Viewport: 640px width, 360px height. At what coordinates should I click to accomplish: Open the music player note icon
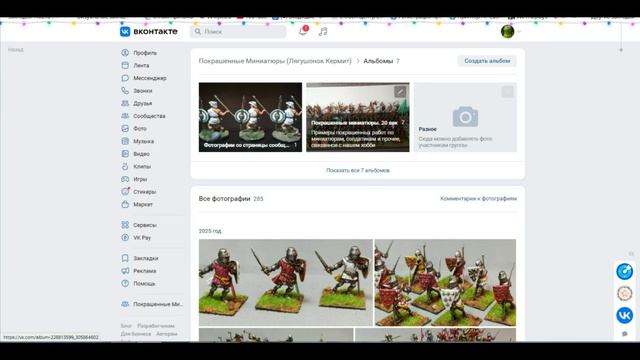(x=323, y=31)
